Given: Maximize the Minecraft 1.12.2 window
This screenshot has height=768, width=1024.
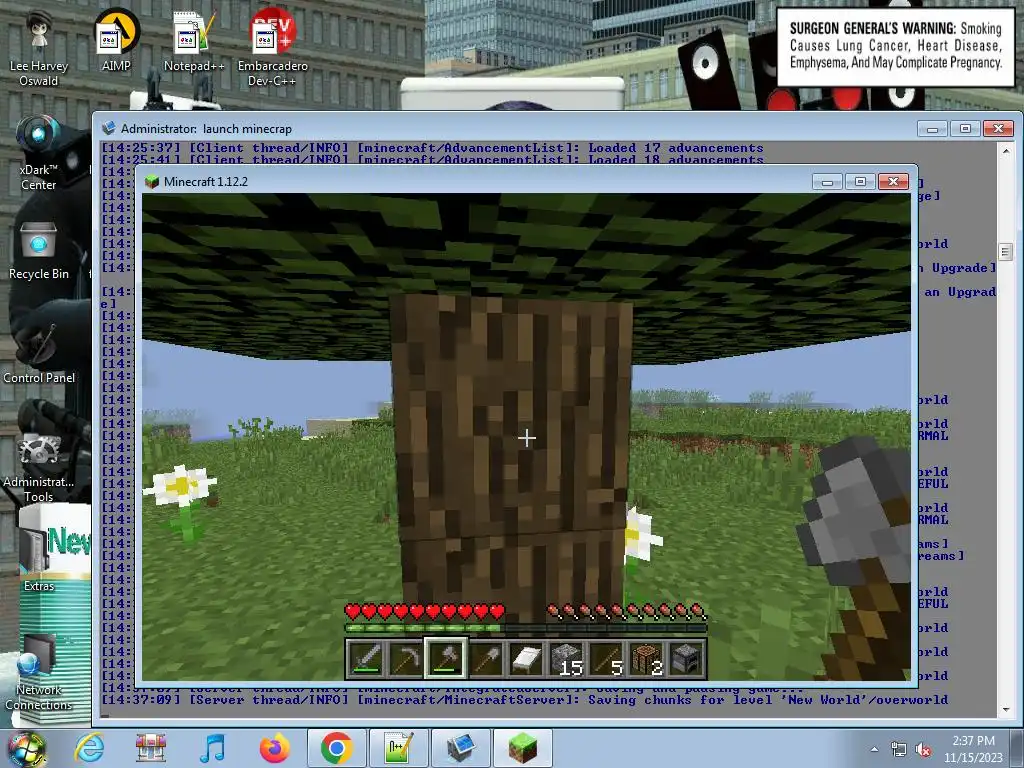Looking at the screenshot, I should click(860, 182).
